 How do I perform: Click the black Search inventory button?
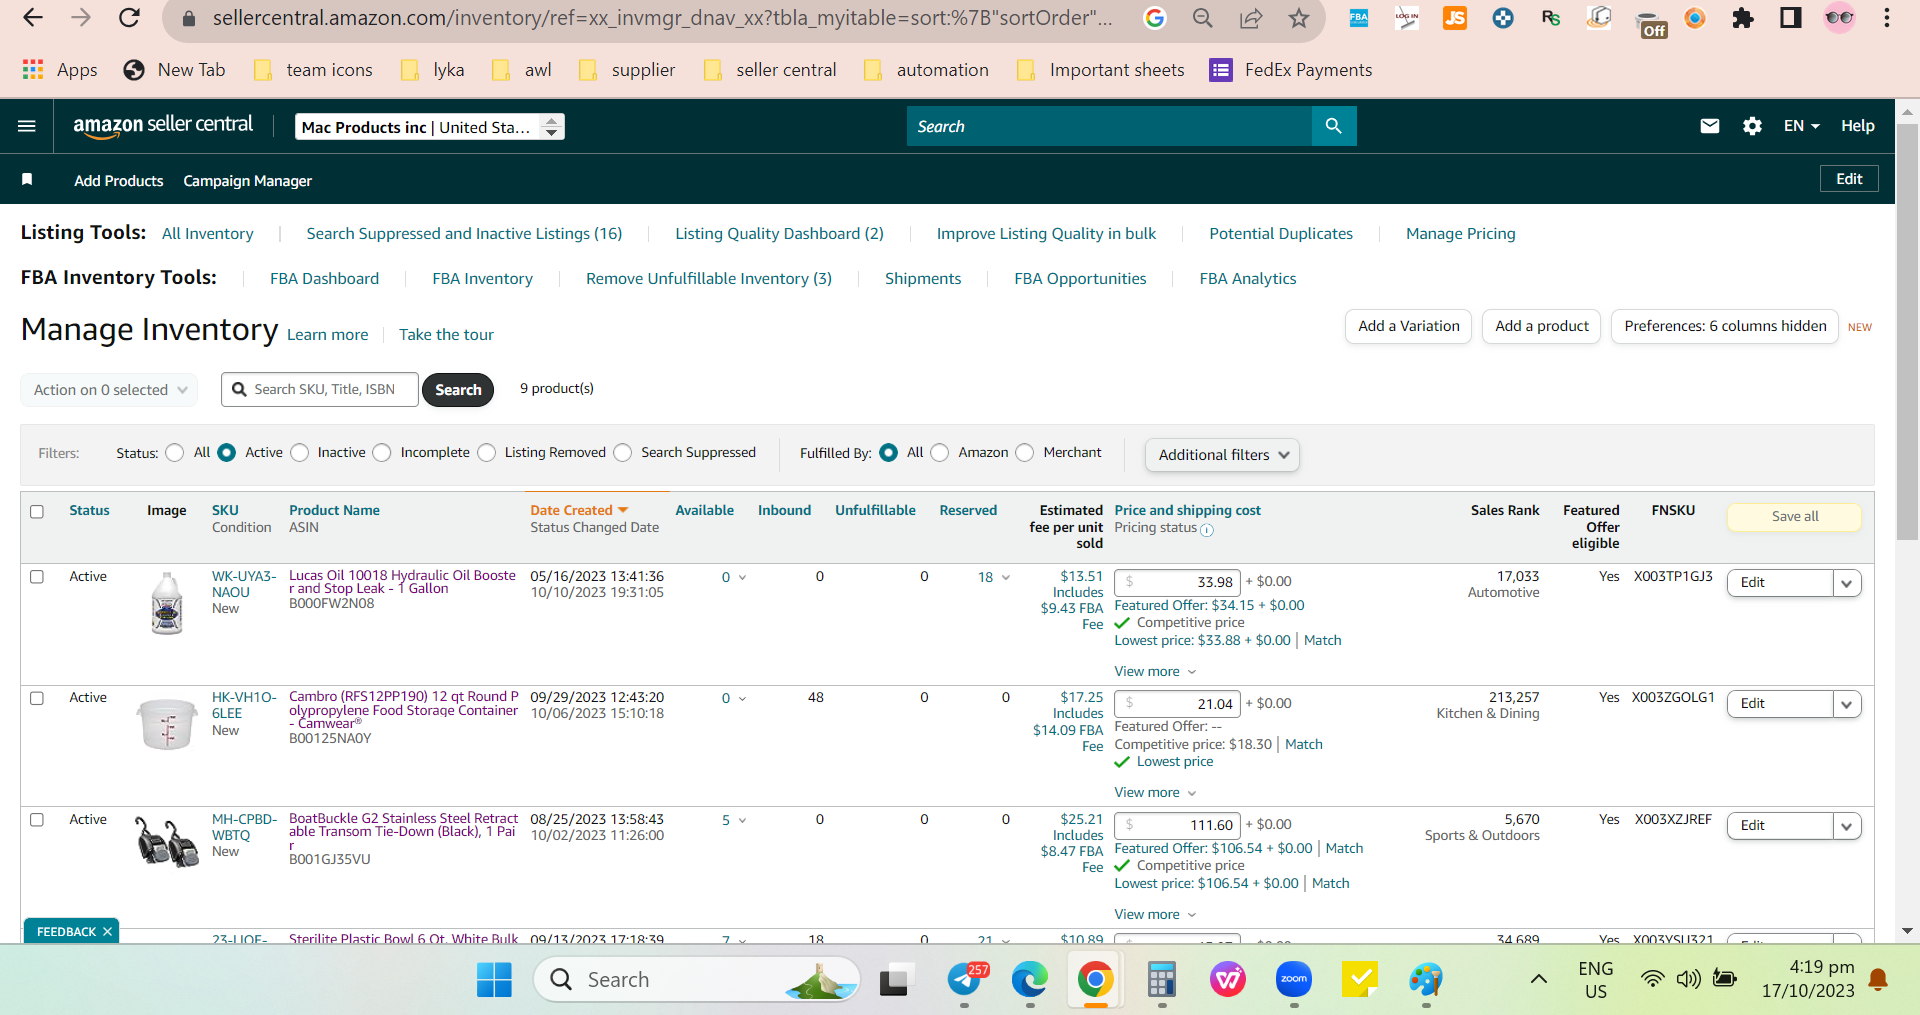click(x=458, y=390)
